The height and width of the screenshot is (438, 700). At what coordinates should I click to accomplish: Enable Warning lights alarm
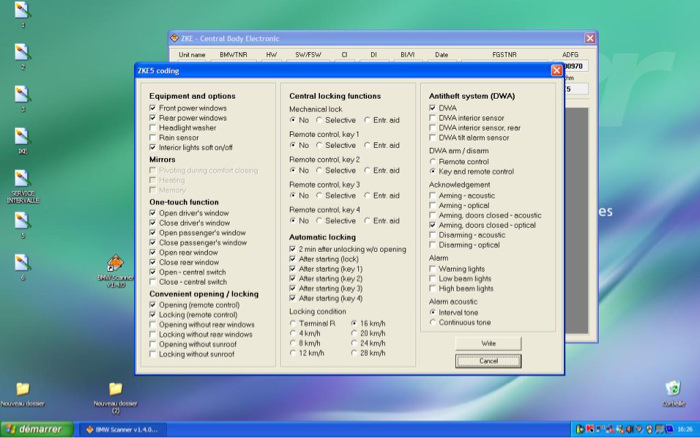pyautogui.click(x=432, y=269)
